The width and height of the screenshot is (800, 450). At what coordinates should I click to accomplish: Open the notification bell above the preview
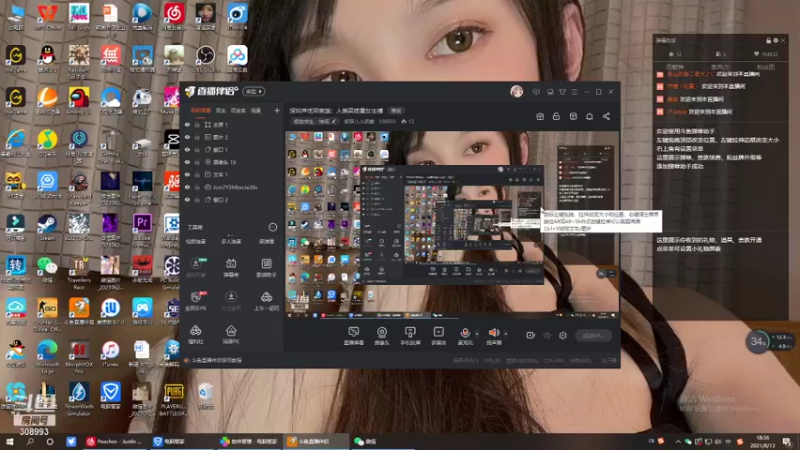(589, 116)
